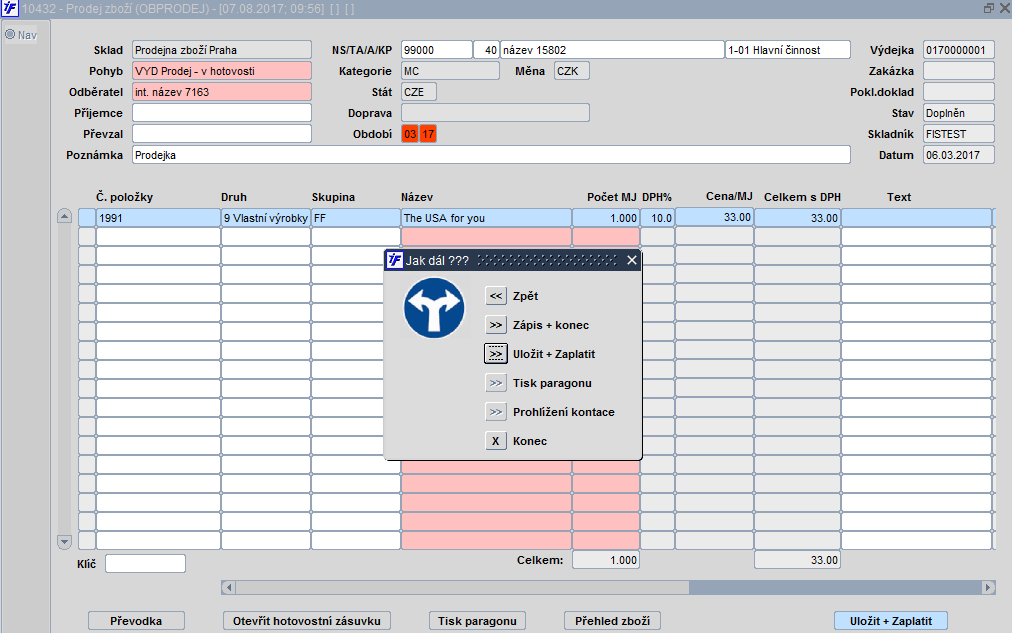Screen dimensions: 1012x633
Task: Click the Celkem quantity total 1.000
Action: pos(605,560)
